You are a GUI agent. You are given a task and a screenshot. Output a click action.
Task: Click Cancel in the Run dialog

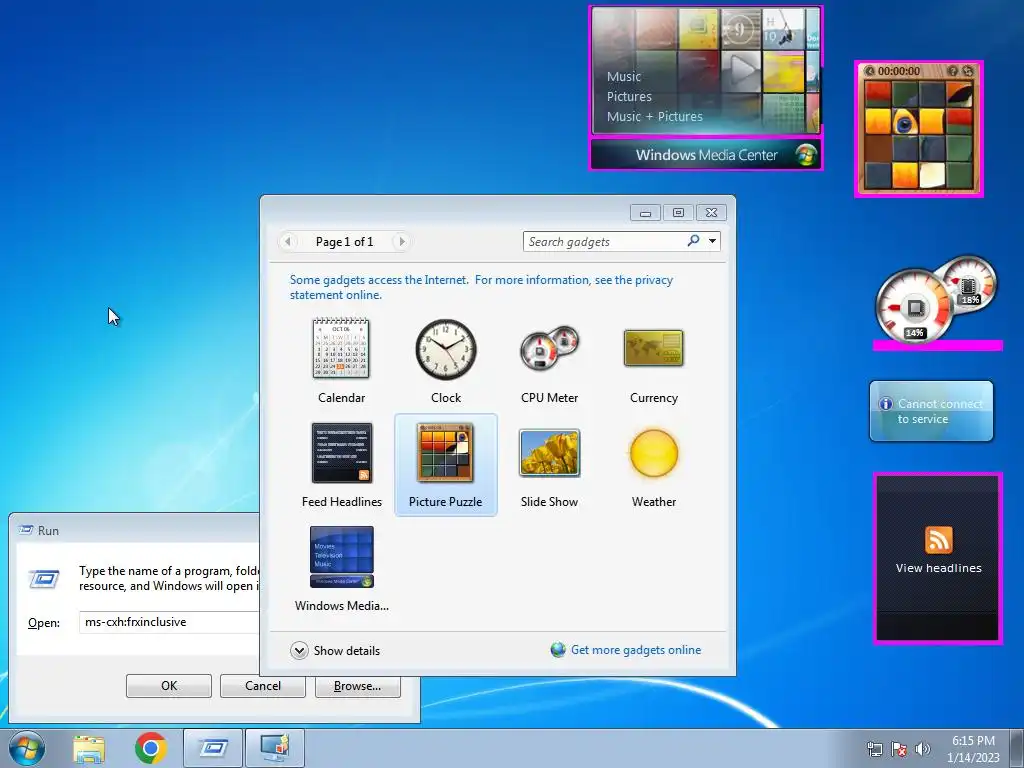[x=263, y=686]
